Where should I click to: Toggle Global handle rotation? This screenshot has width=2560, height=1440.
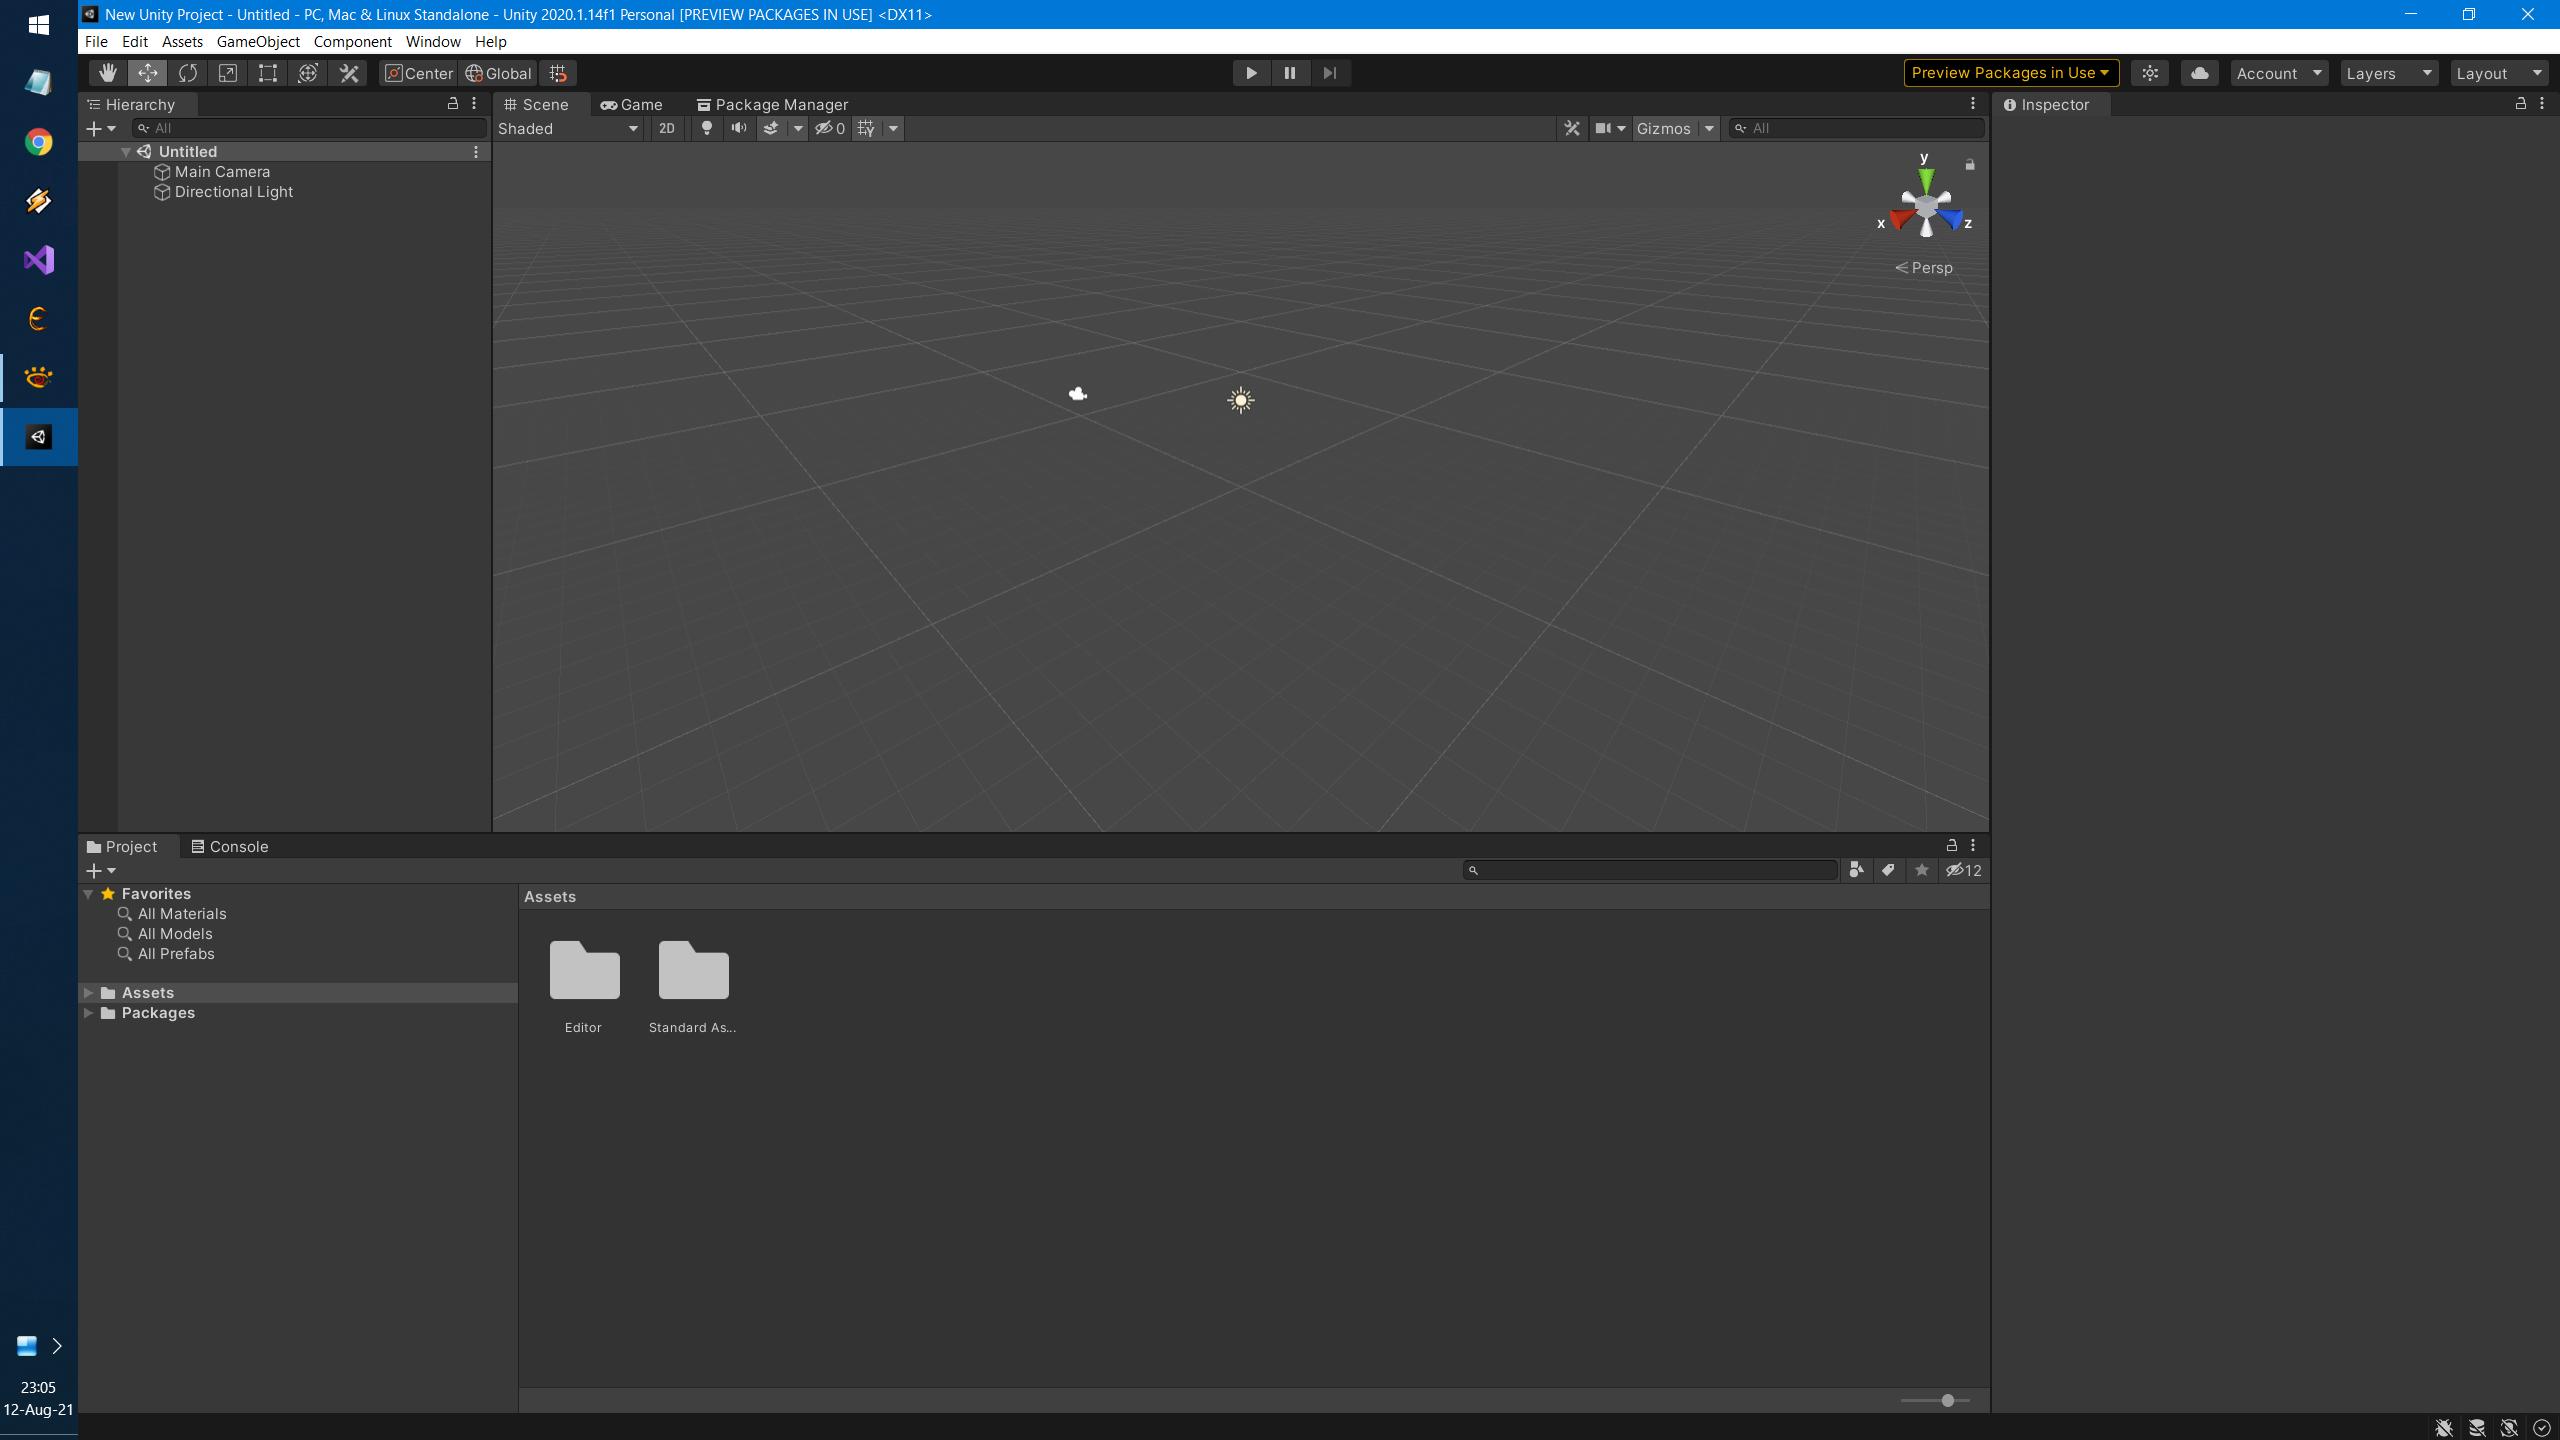(x=498, y=73)
